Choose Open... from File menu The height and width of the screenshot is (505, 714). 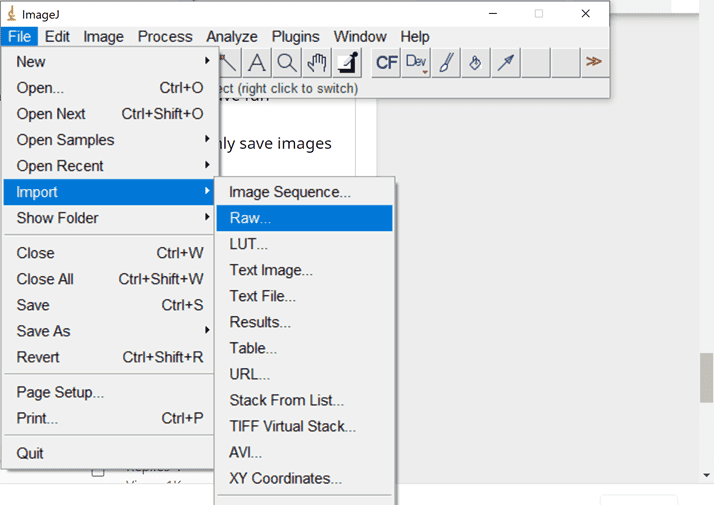109,87
